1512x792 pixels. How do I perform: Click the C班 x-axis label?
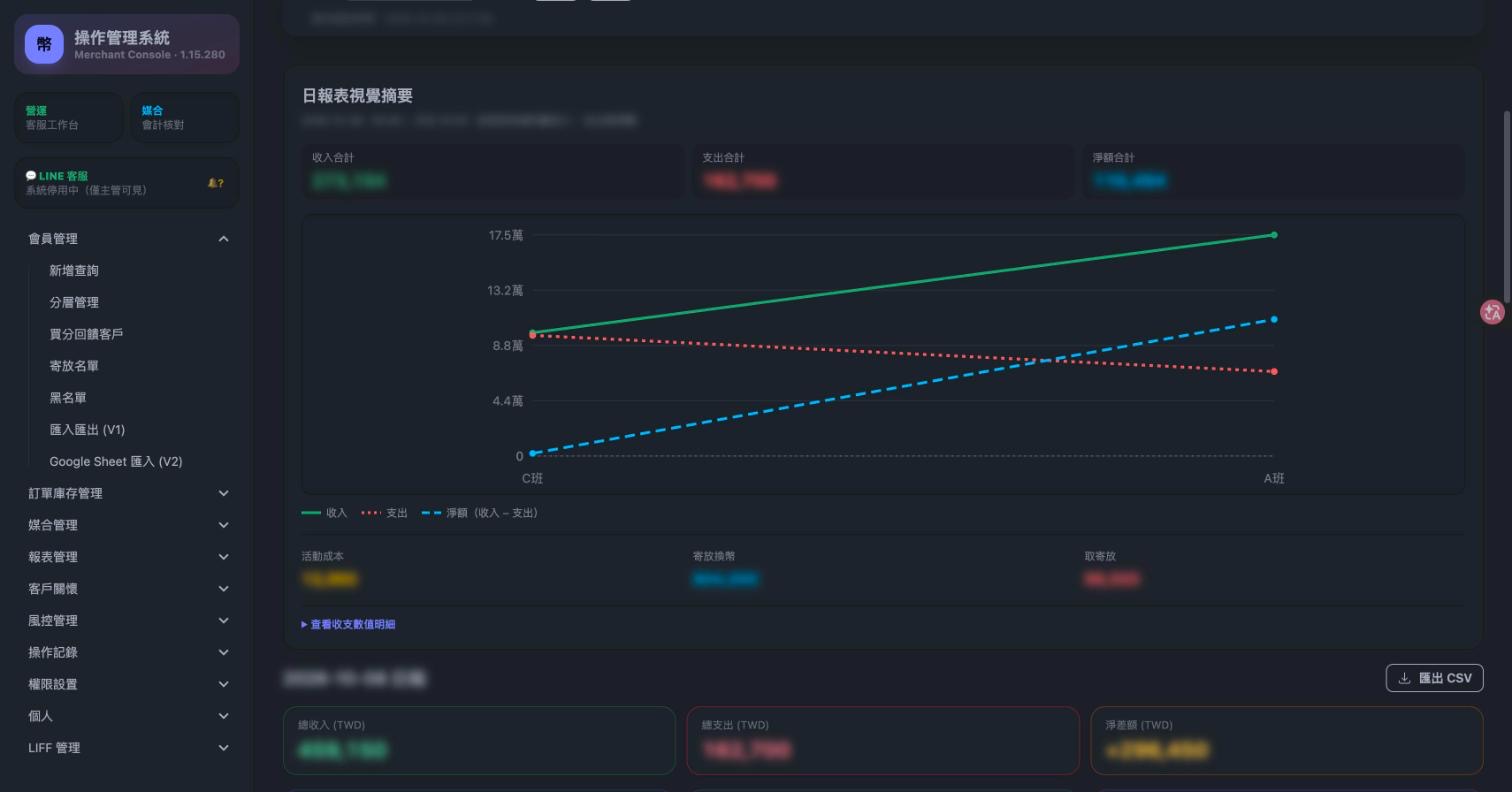[x=532, y=479]
